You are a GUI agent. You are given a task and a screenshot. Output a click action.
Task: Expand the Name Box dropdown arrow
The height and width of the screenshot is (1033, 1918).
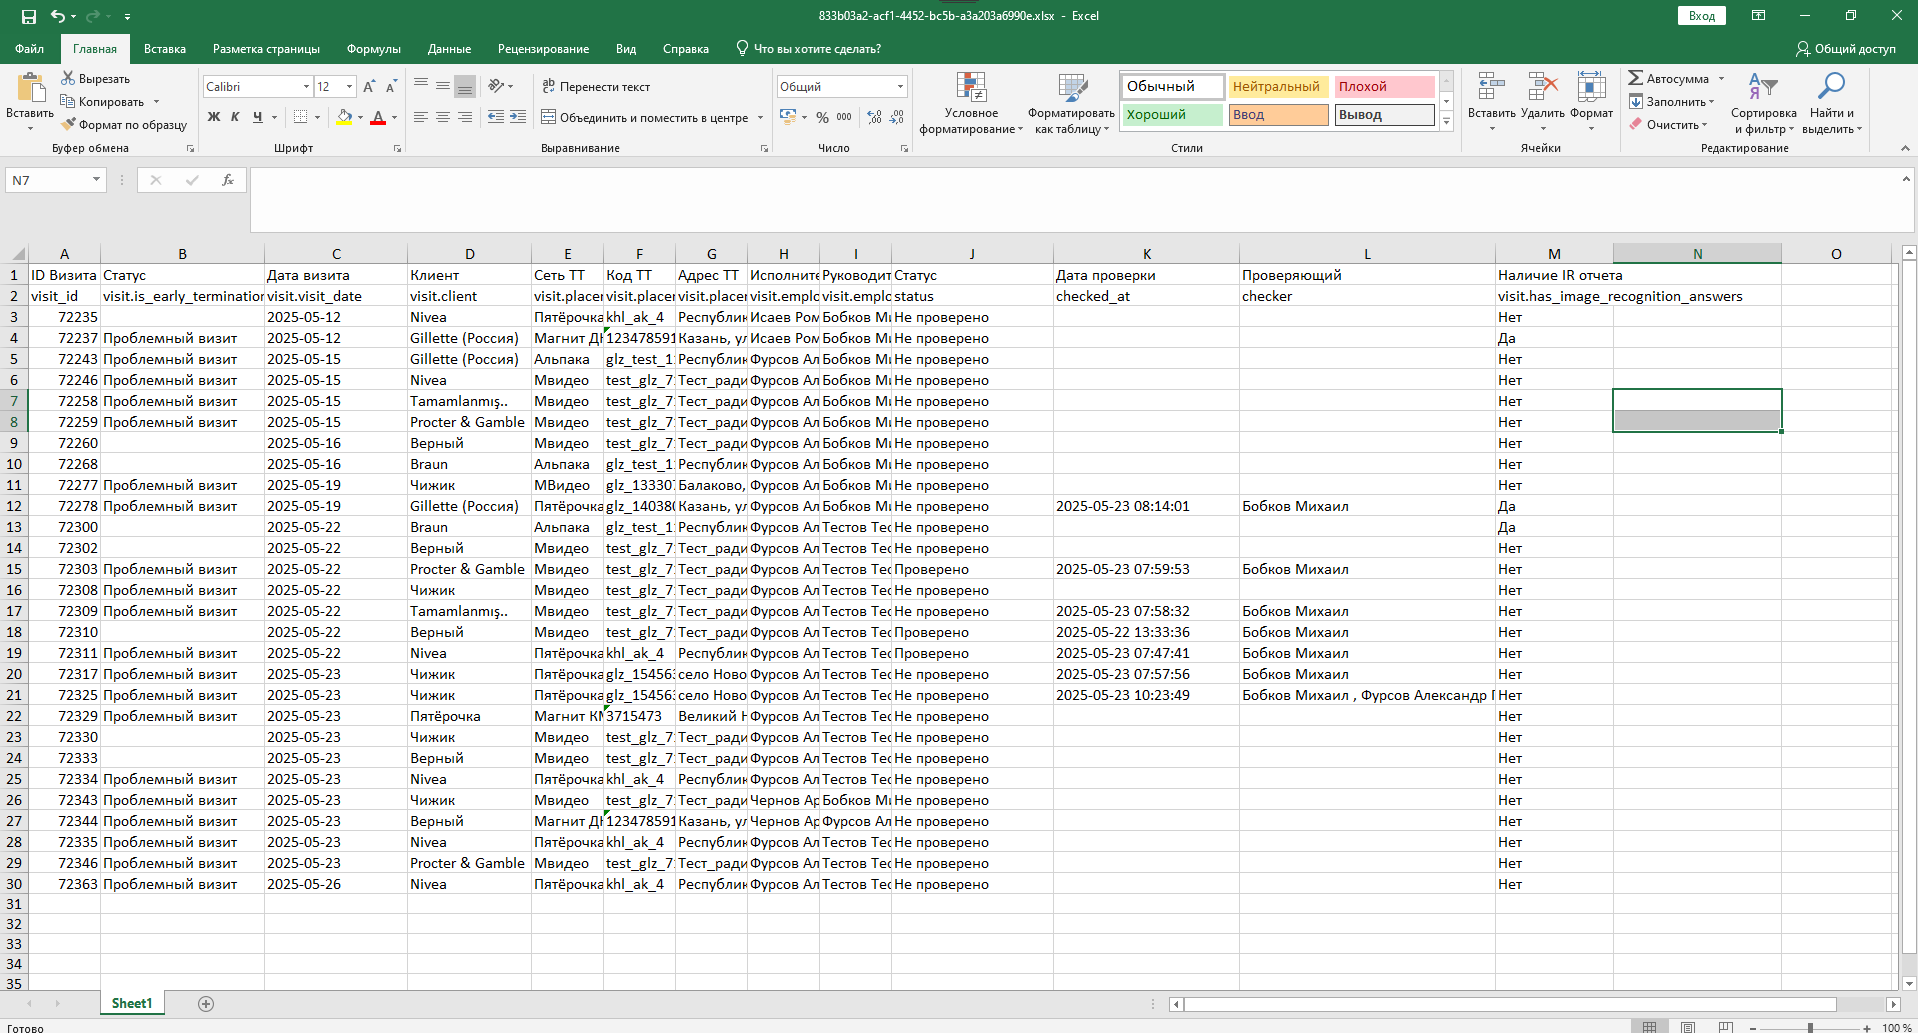96,180
